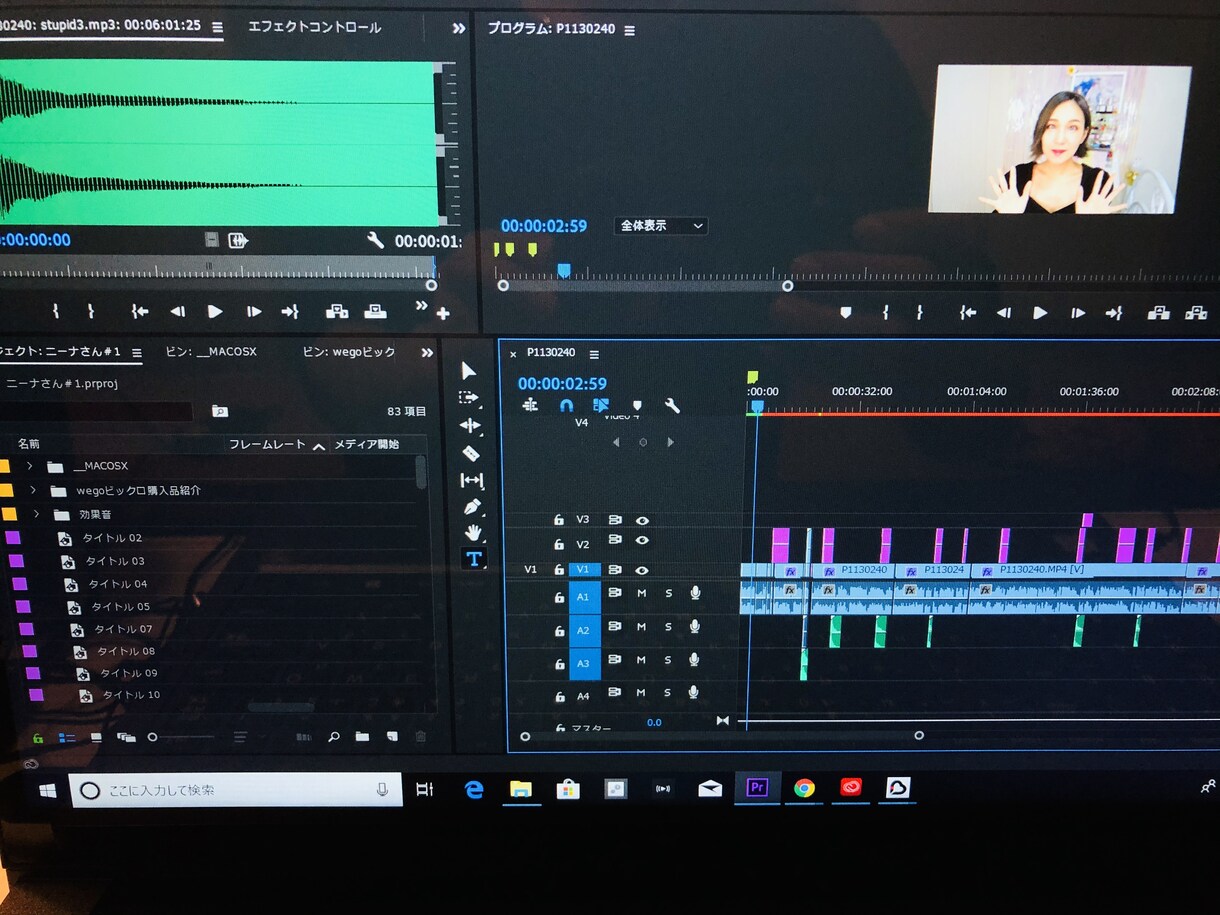This screenshot has height=915, width=1220.
Task: Toggle Linked Selection in the timeline
Action: 601,405
